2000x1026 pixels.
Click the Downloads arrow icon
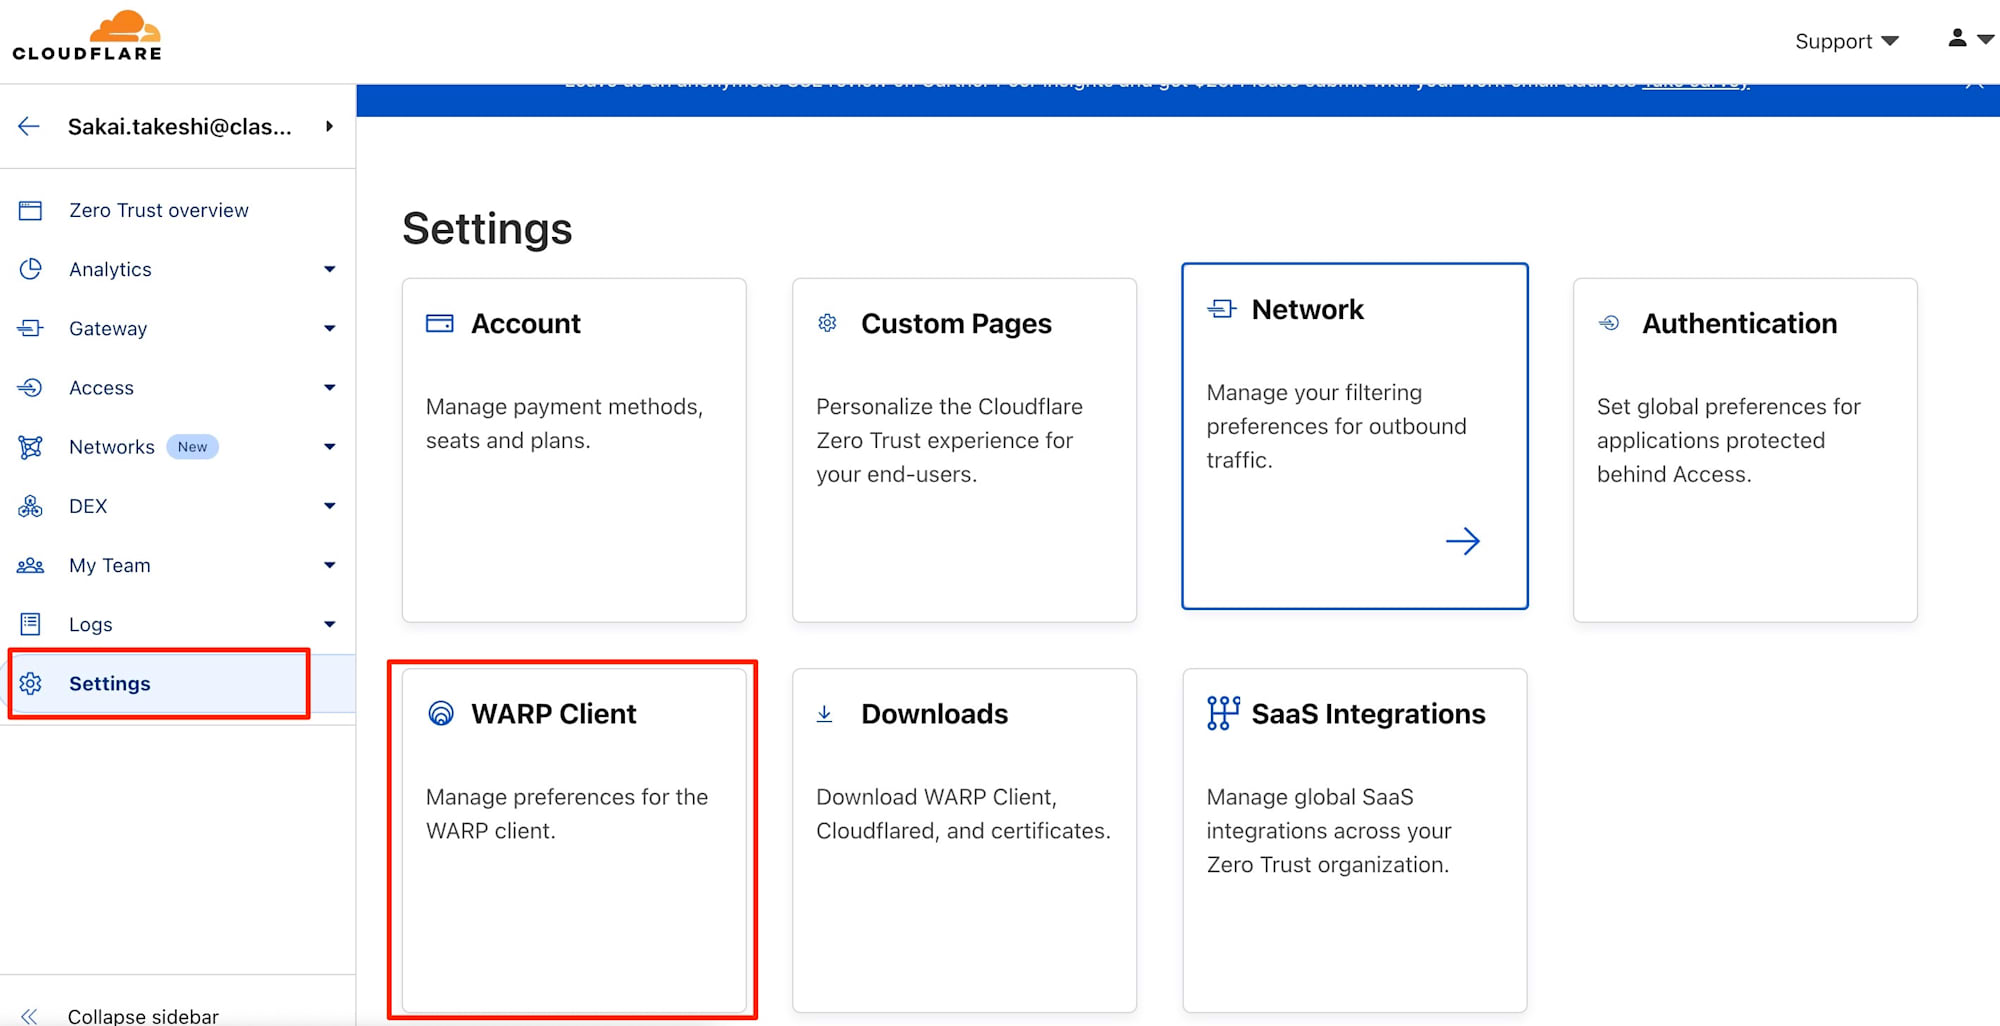pos(824,713)
